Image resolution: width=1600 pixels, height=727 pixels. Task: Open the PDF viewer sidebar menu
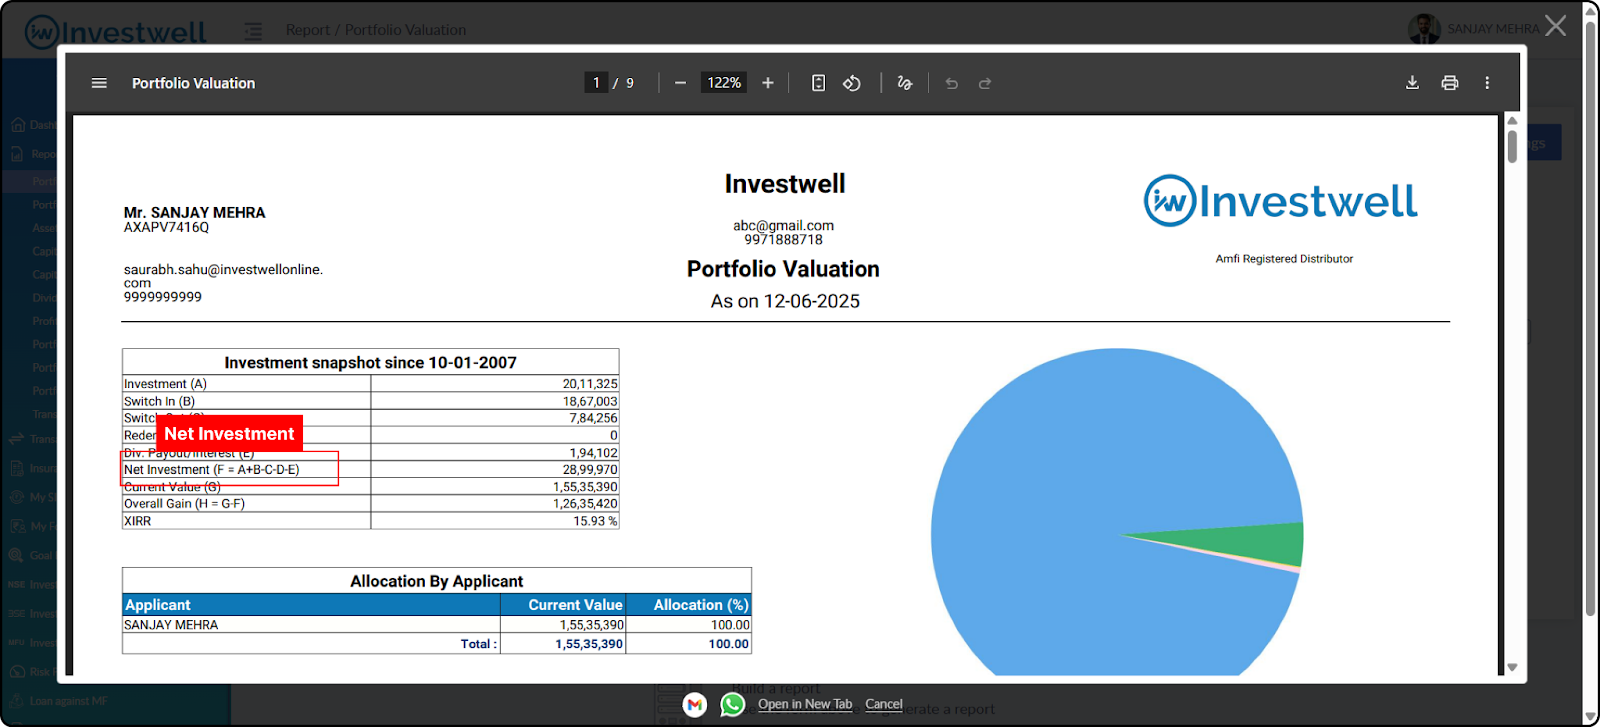click(99, 83)
